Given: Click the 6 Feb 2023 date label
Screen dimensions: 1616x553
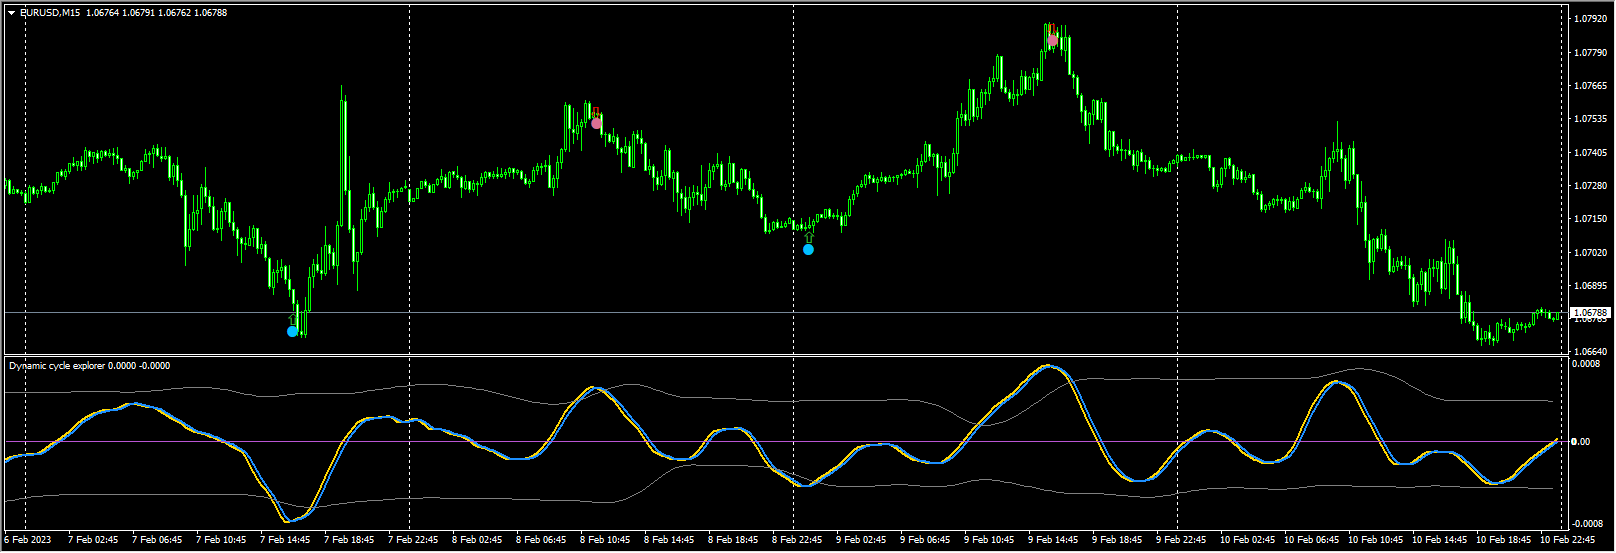Looking at the screenshot, I should [27, 540].
